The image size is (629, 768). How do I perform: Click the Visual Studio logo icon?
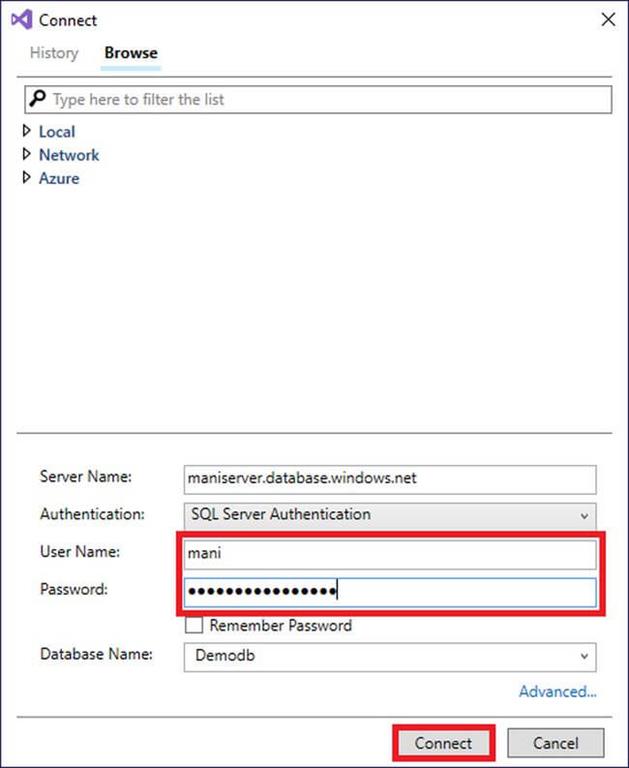(21, 19)
